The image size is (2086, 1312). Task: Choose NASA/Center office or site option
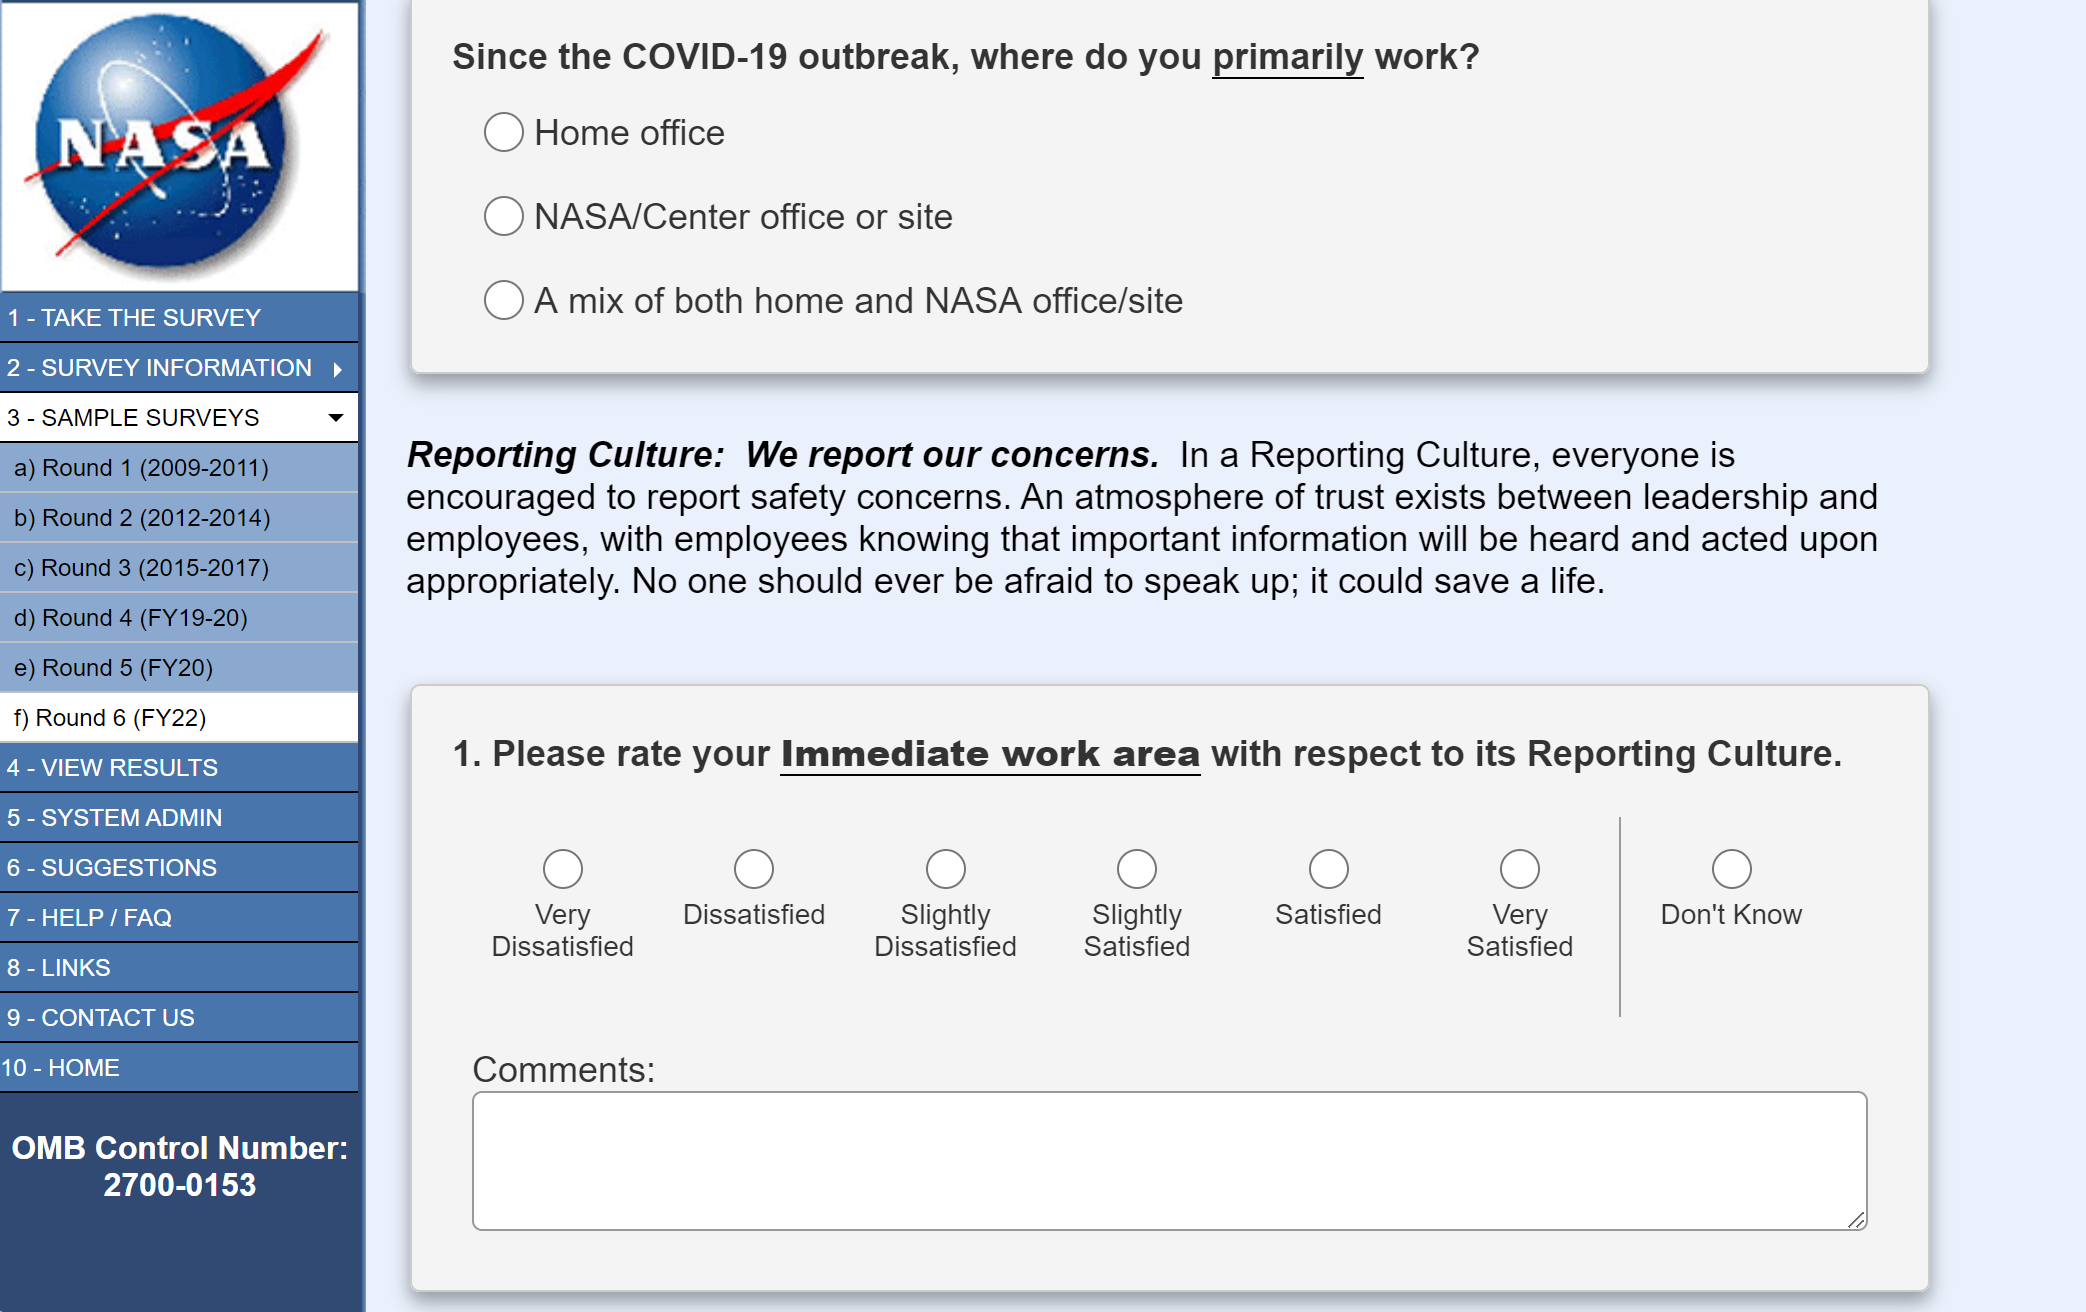(x=504, y=217)
